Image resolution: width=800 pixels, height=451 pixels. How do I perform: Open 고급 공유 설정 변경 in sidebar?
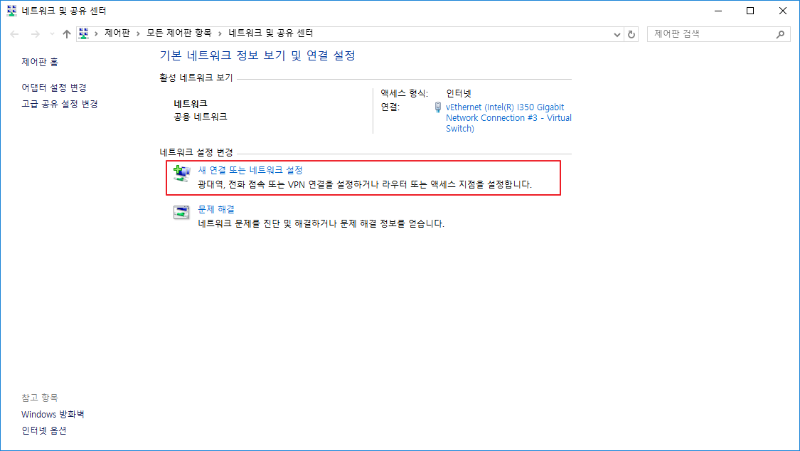pyautogui.click(x=59, y=104)
